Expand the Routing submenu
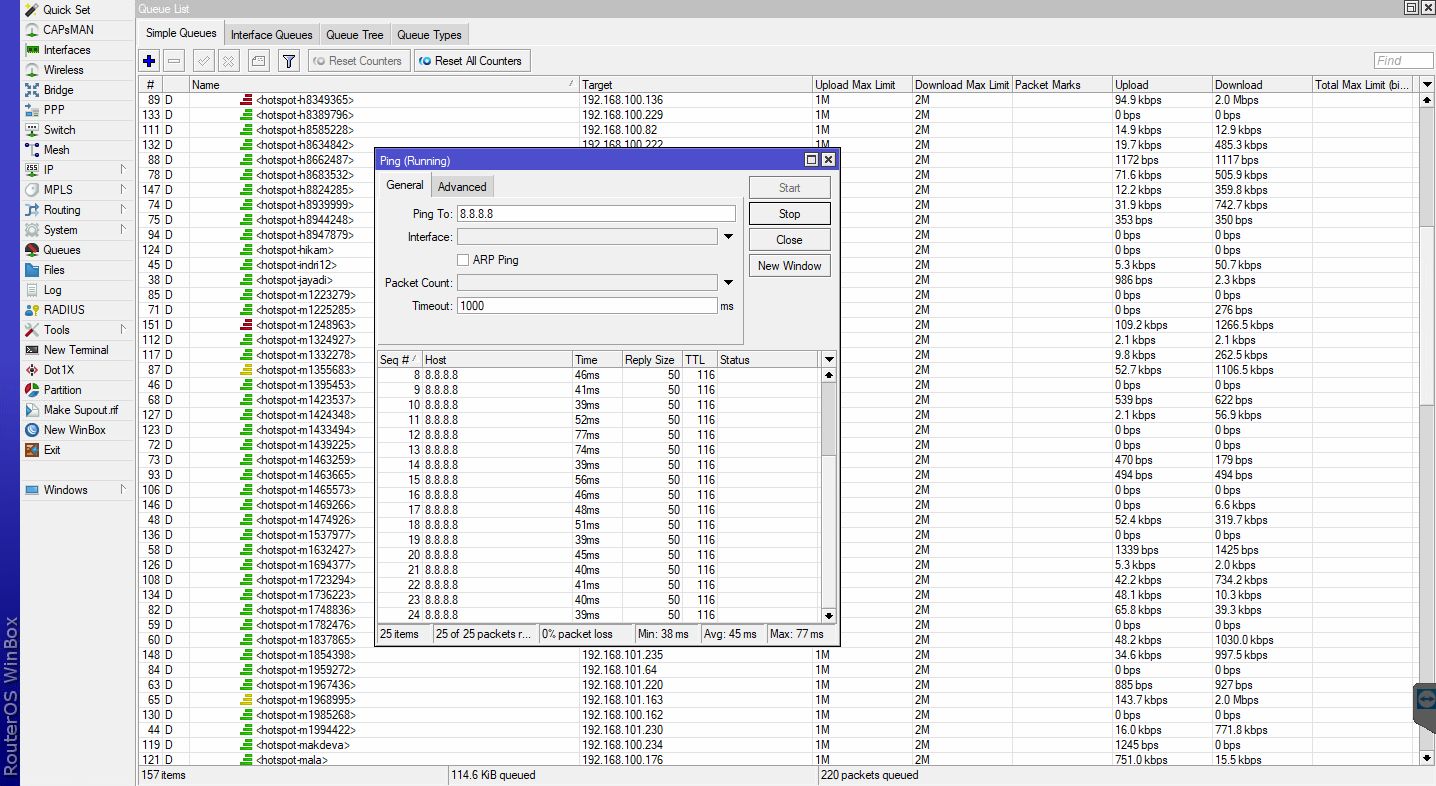The height and width of the screenshot is (786, 1436). tap(123, 210)
